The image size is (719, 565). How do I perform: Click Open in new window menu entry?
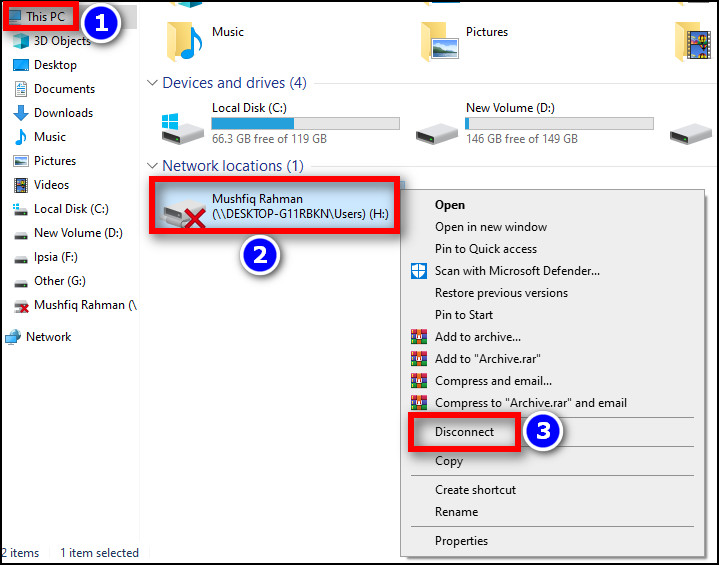(491, 227)
